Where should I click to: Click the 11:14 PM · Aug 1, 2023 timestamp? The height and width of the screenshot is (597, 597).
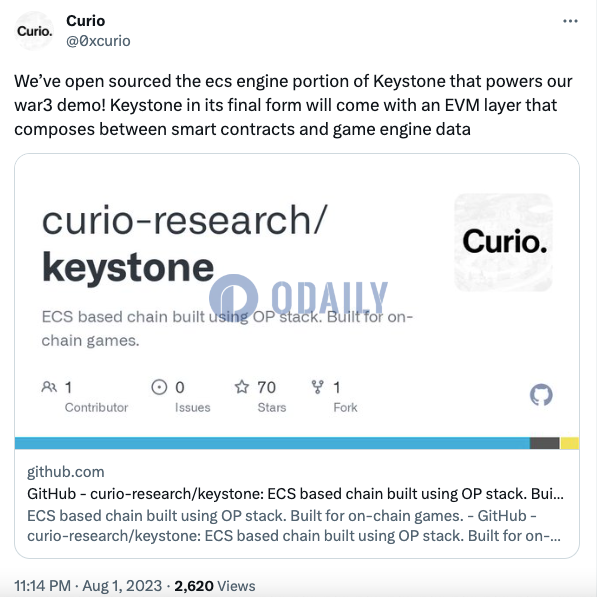tap(88, 586)
